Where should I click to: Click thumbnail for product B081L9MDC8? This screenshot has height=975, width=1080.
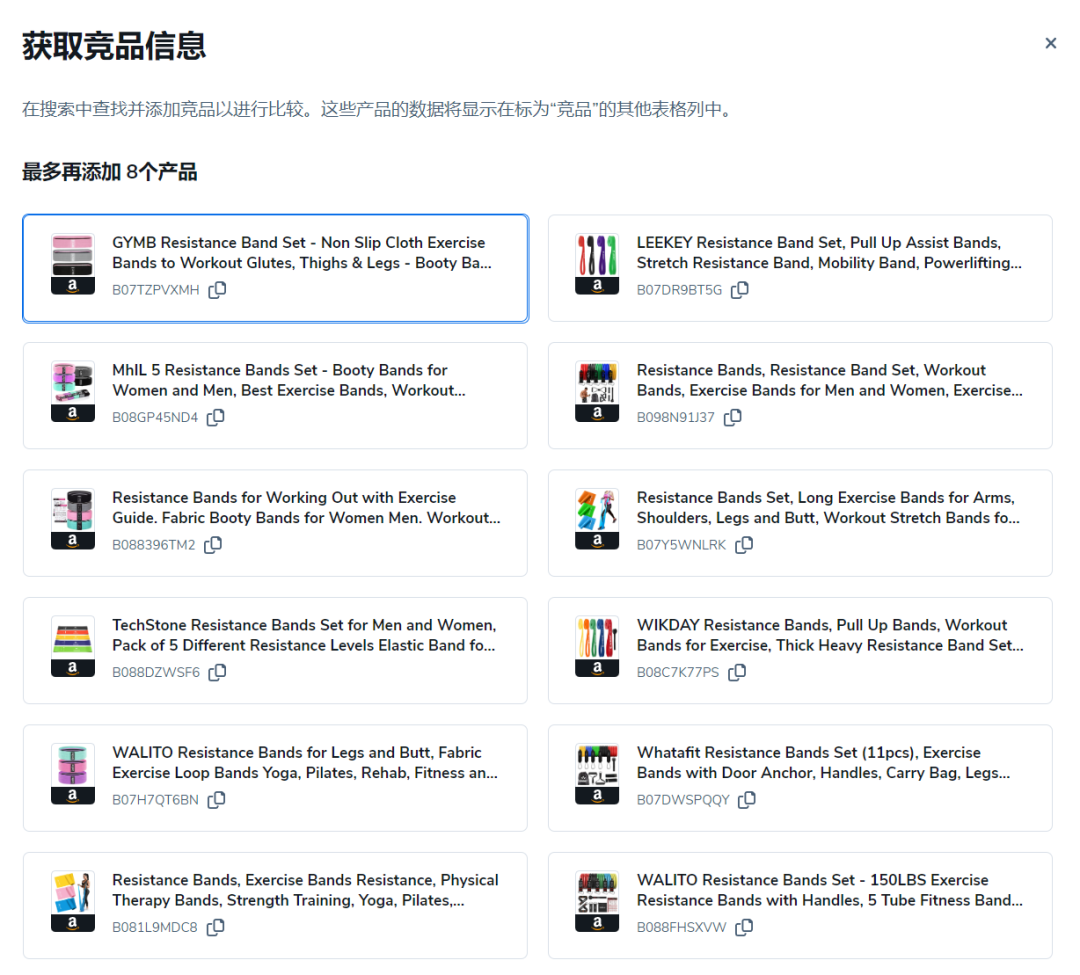(73, 901)
